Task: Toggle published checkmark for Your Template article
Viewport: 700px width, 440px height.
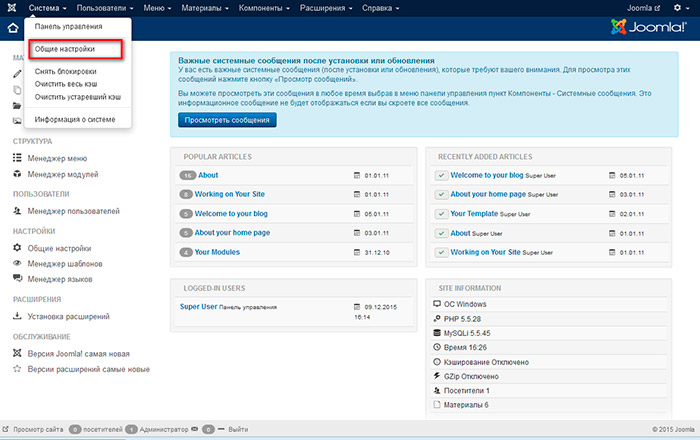Action: (x=441, y=214)
